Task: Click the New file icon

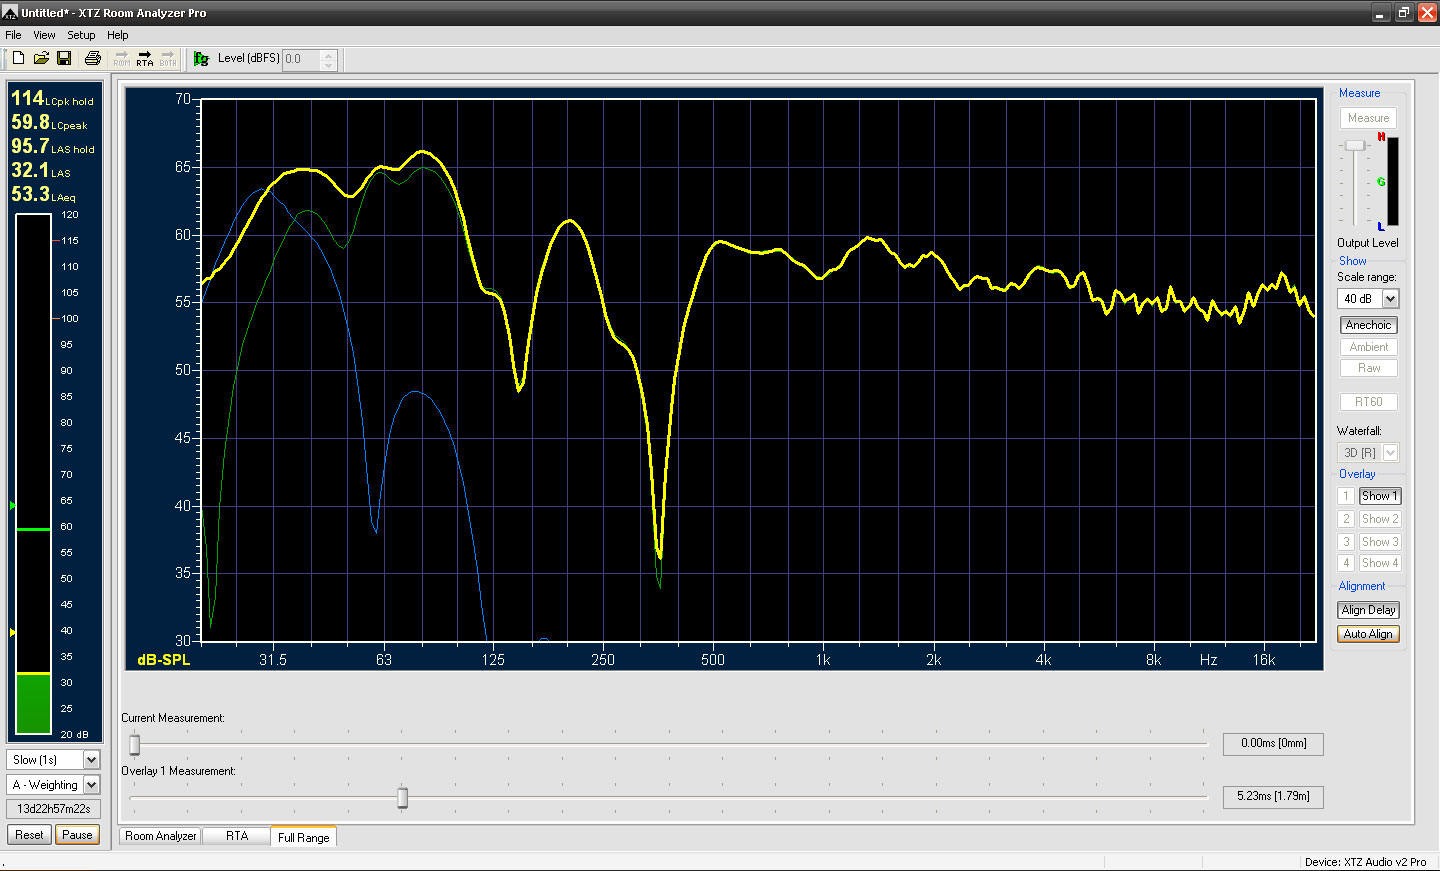Action: [18, 59]
